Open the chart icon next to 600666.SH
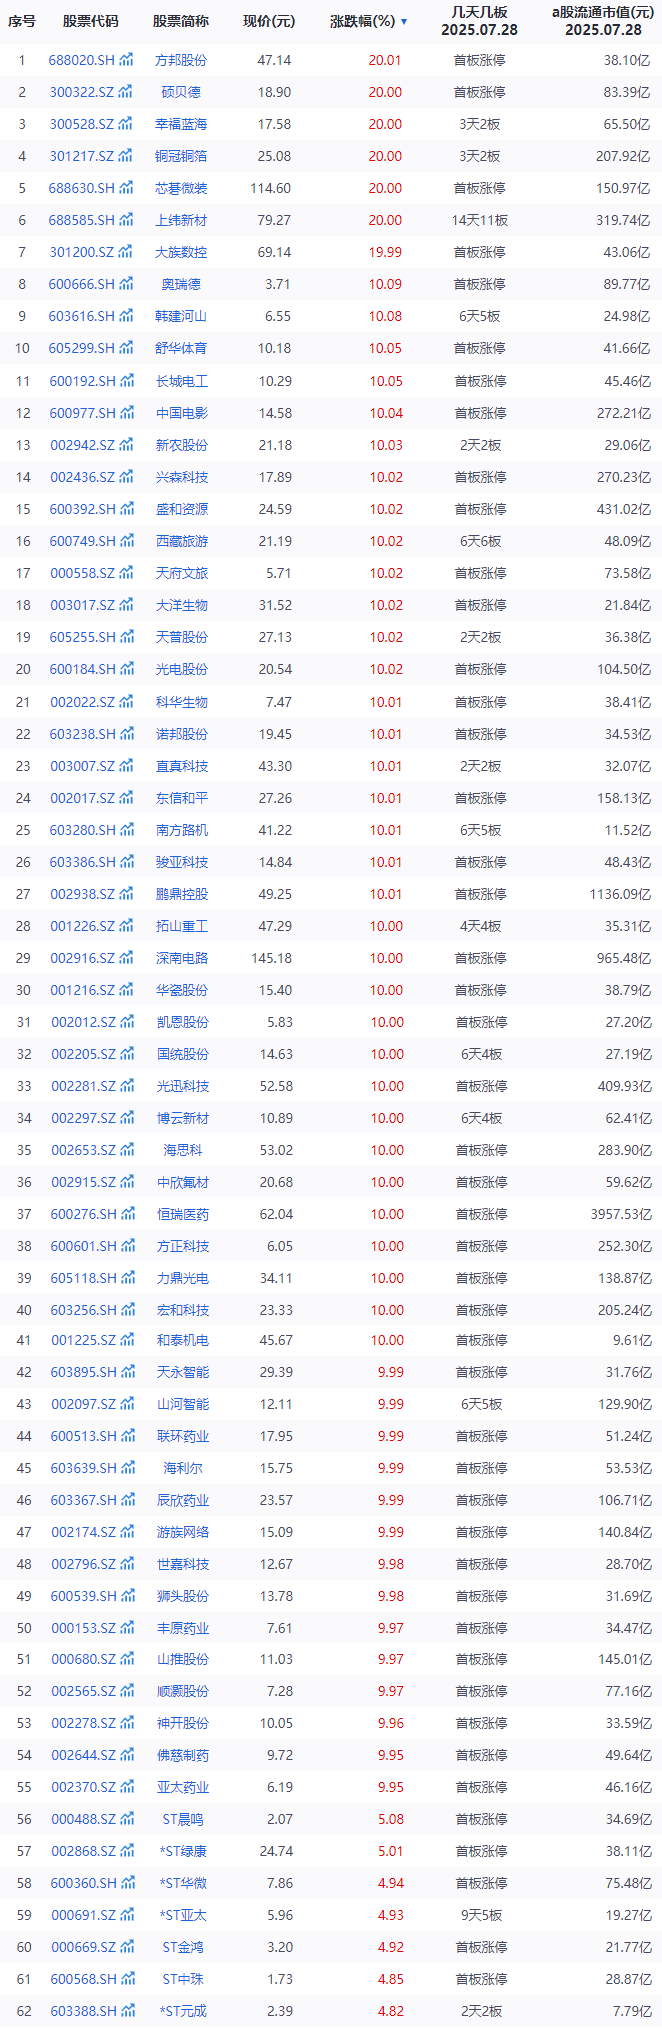662x2029 pixels. click(126, 284)
